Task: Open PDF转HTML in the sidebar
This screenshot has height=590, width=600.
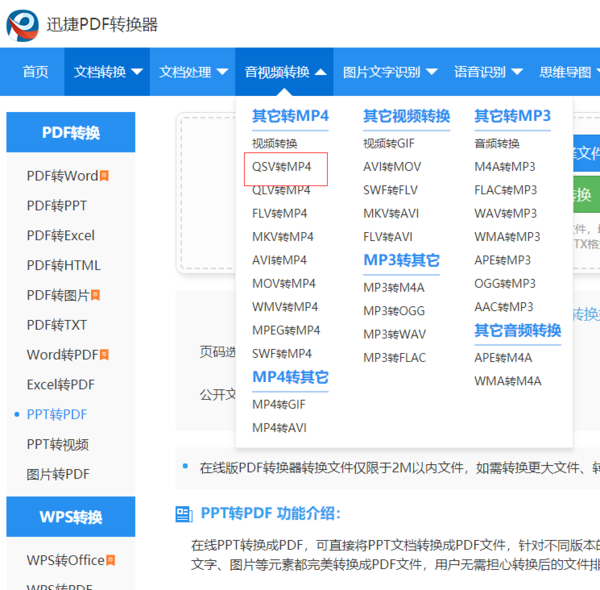Action: click(64, 265)
